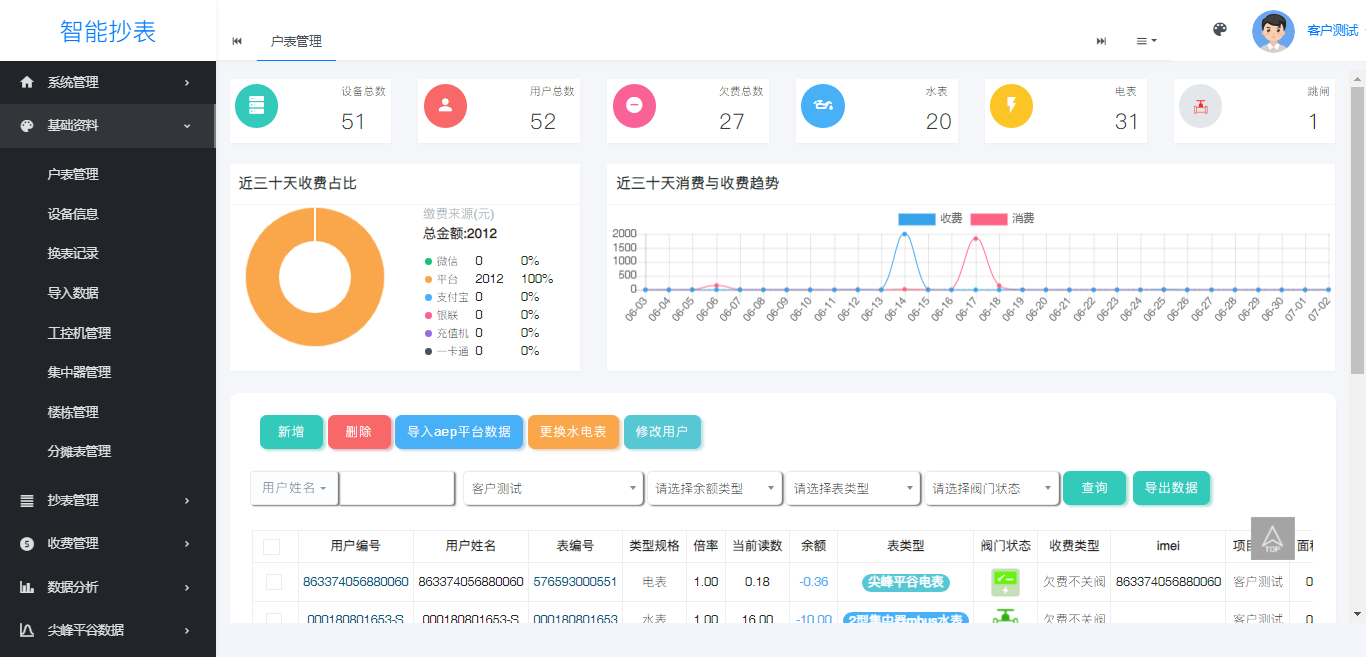
Task: Click the green valve status icon in first row
Action: (x=1005, y=582)
